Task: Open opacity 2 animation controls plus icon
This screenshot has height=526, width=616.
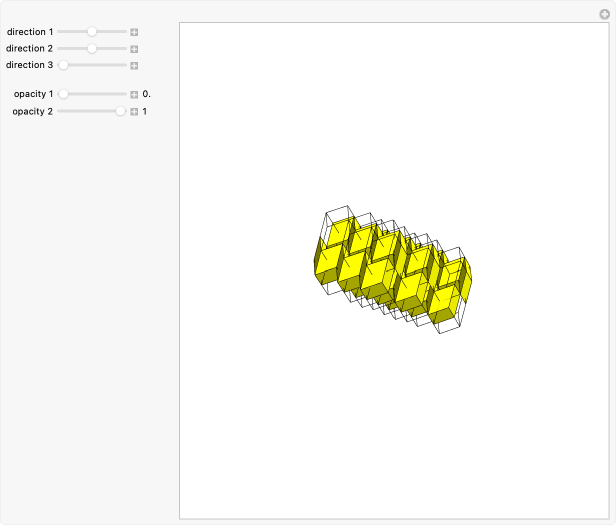Action: pyautogui.click(x=134, y=111)
